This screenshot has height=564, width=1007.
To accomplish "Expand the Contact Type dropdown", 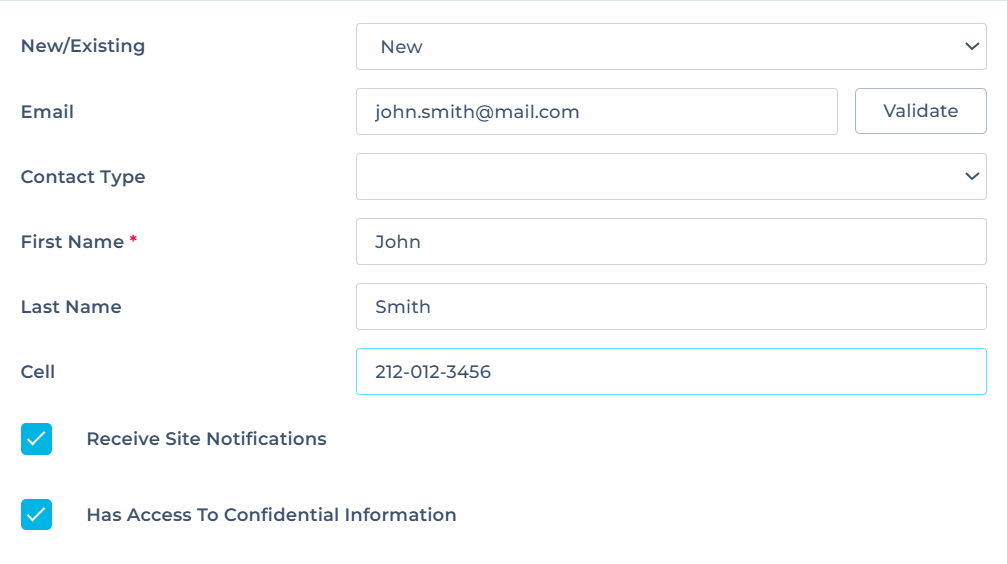I will [670, 177].
